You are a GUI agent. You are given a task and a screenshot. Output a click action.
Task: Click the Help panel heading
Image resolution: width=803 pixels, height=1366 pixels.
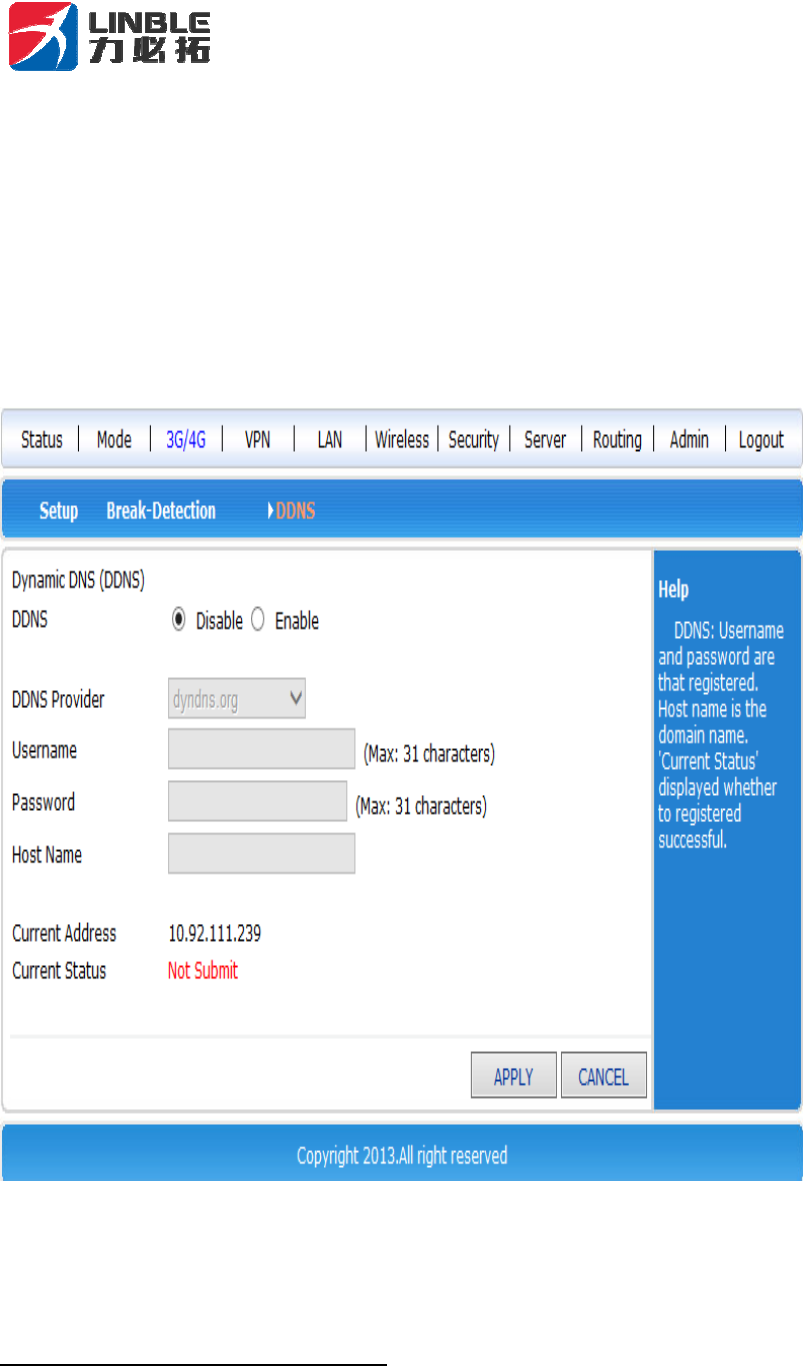tap(673, 590)
